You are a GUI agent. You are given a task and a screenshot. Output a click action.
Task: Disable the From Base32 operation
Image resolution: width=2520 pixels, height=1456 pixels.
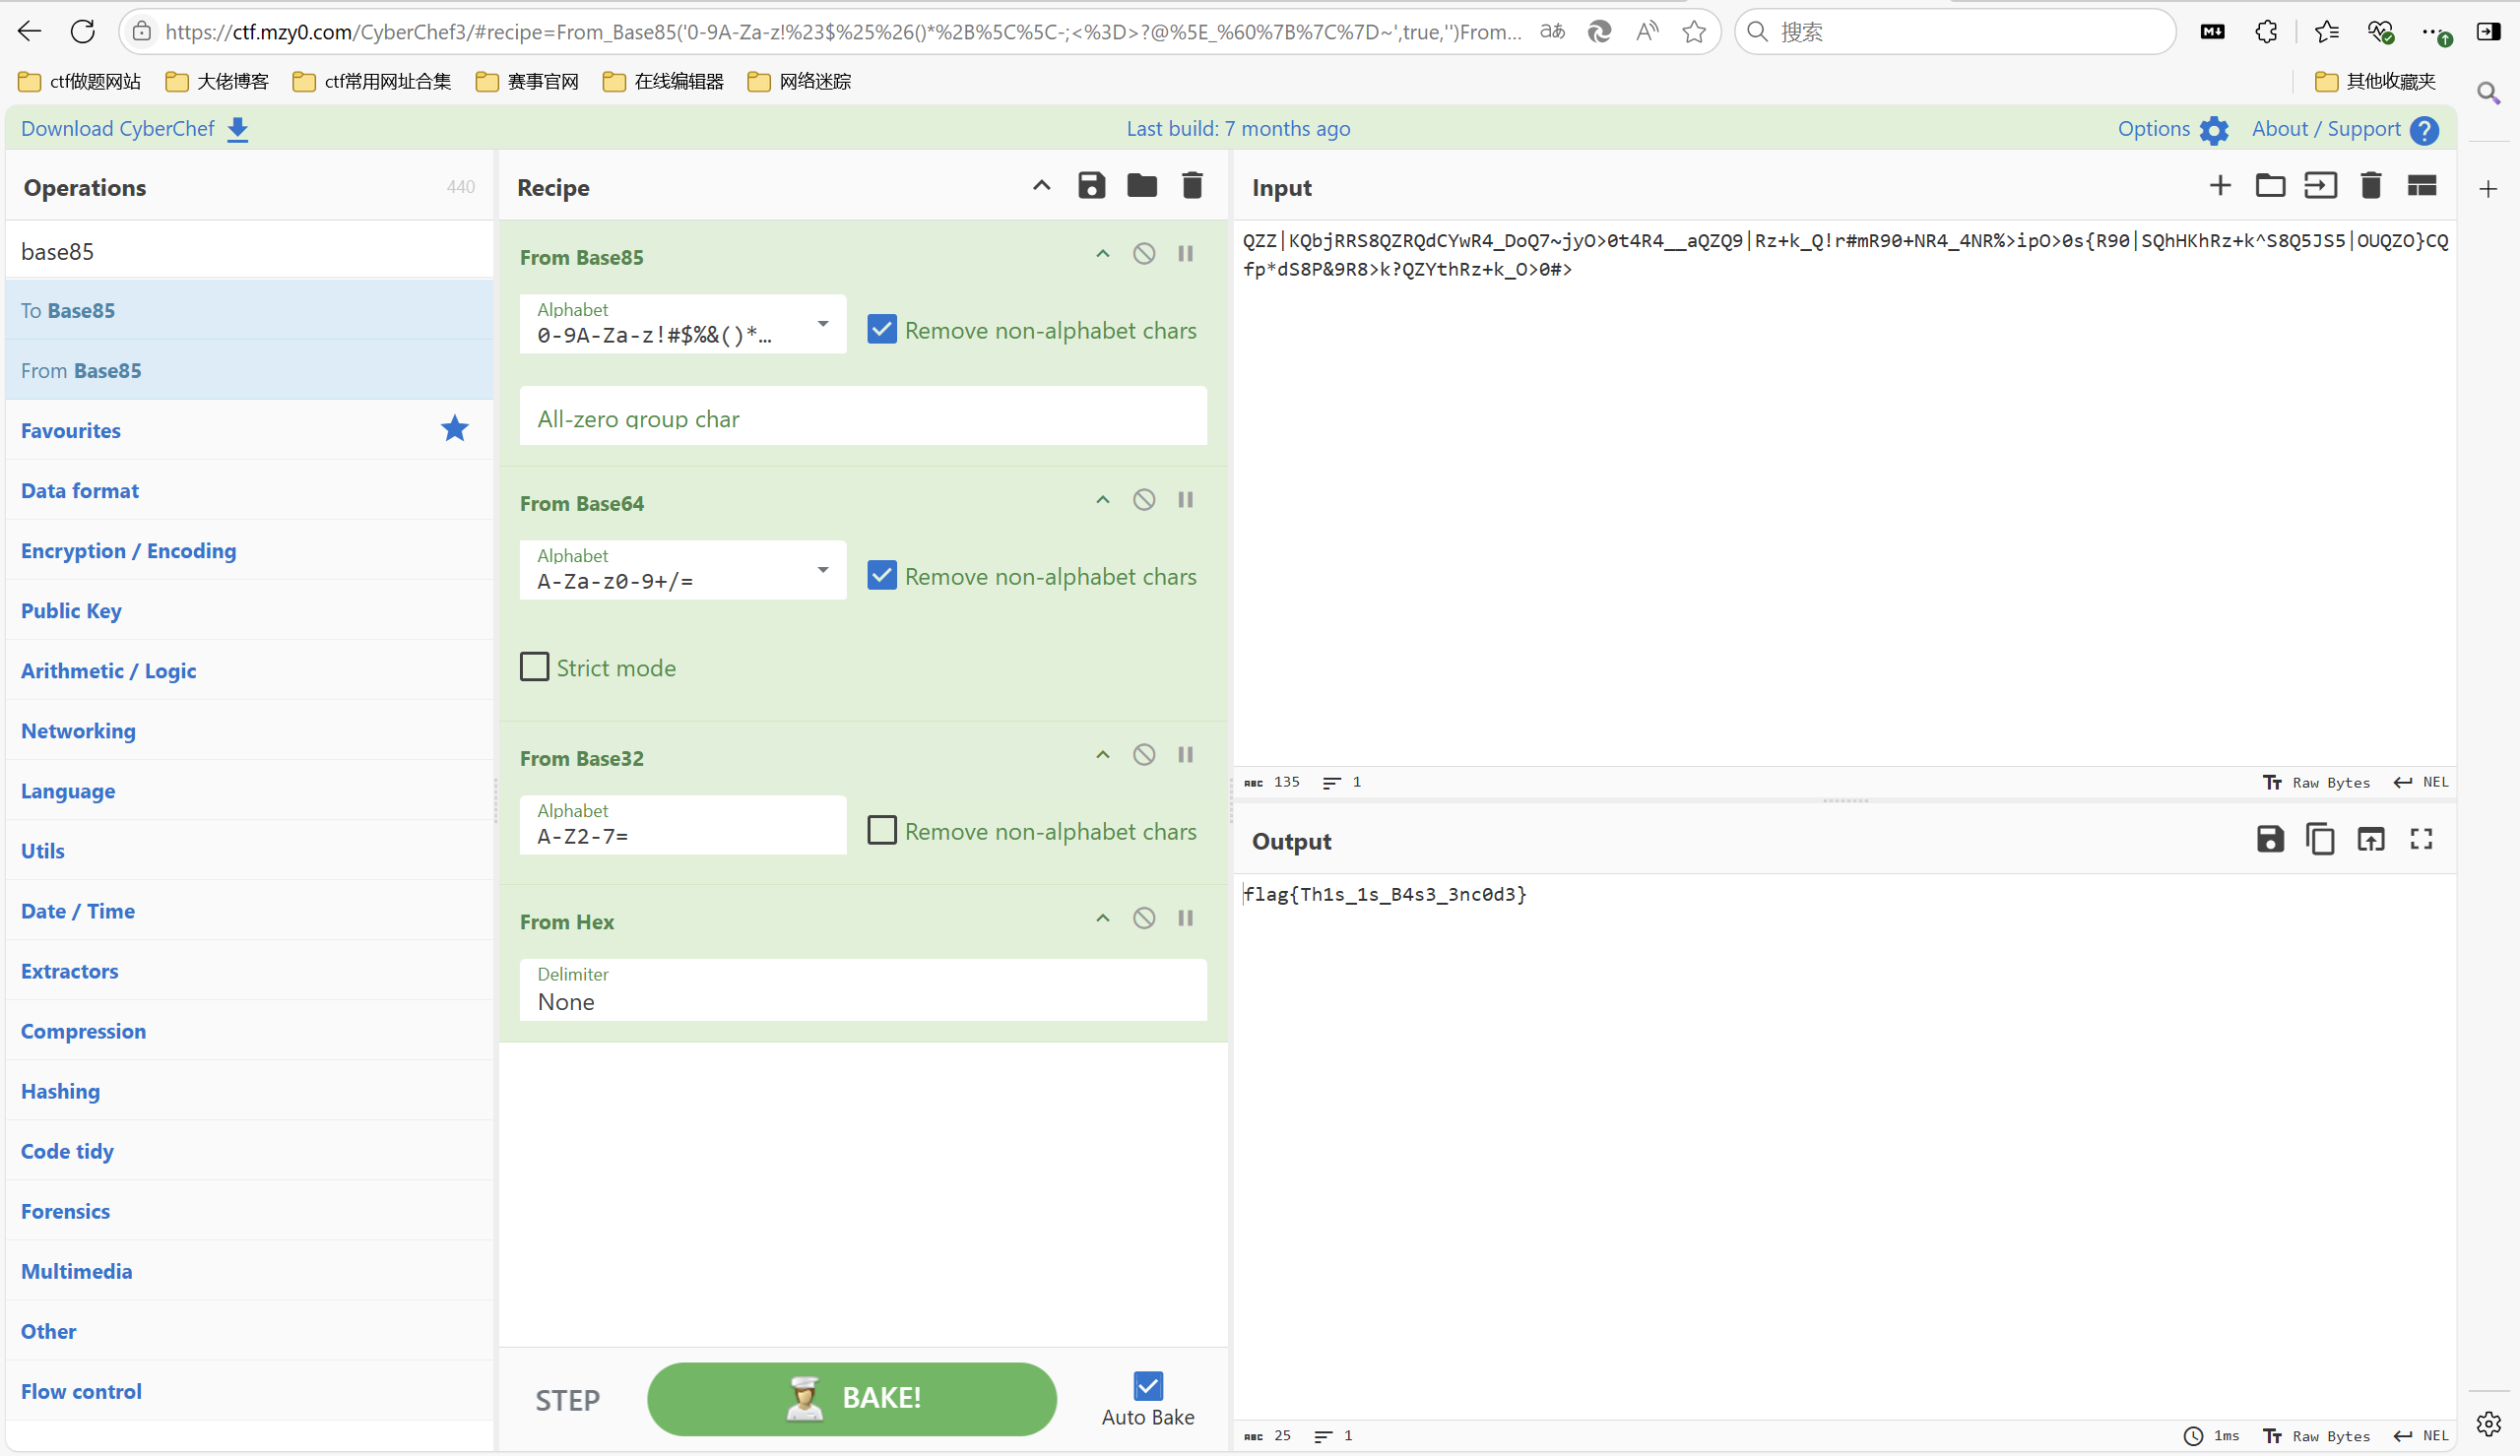1144,755
